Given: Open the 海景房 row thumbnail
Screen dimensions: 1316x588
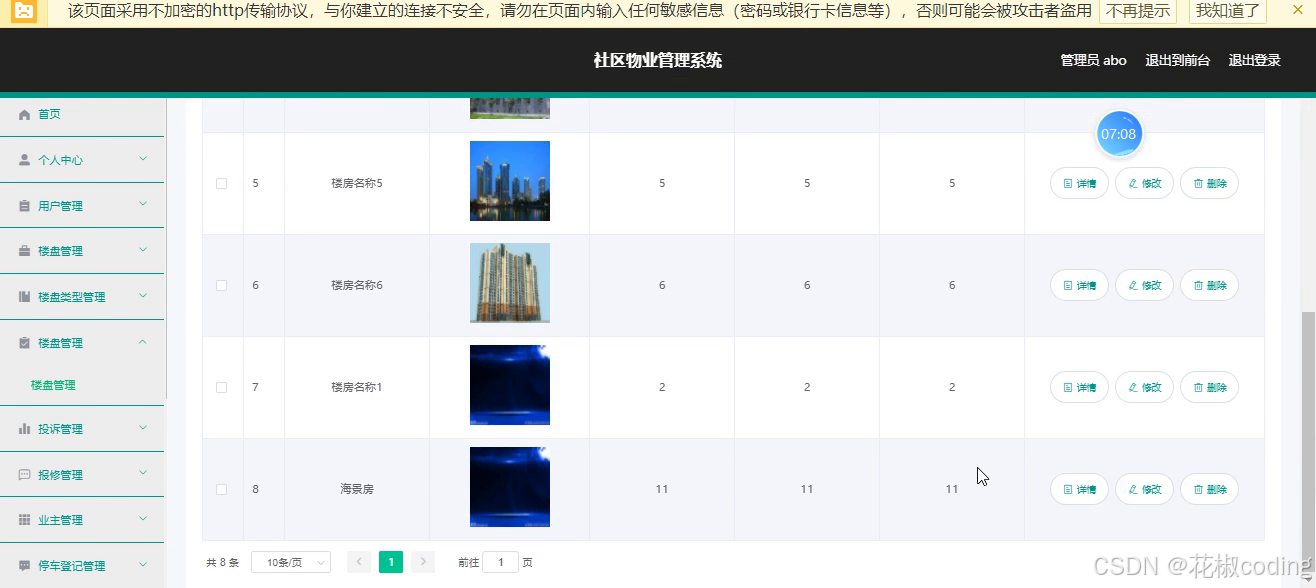Looking at the screenshot, I should pyautogui.click(x=510, y=487).
